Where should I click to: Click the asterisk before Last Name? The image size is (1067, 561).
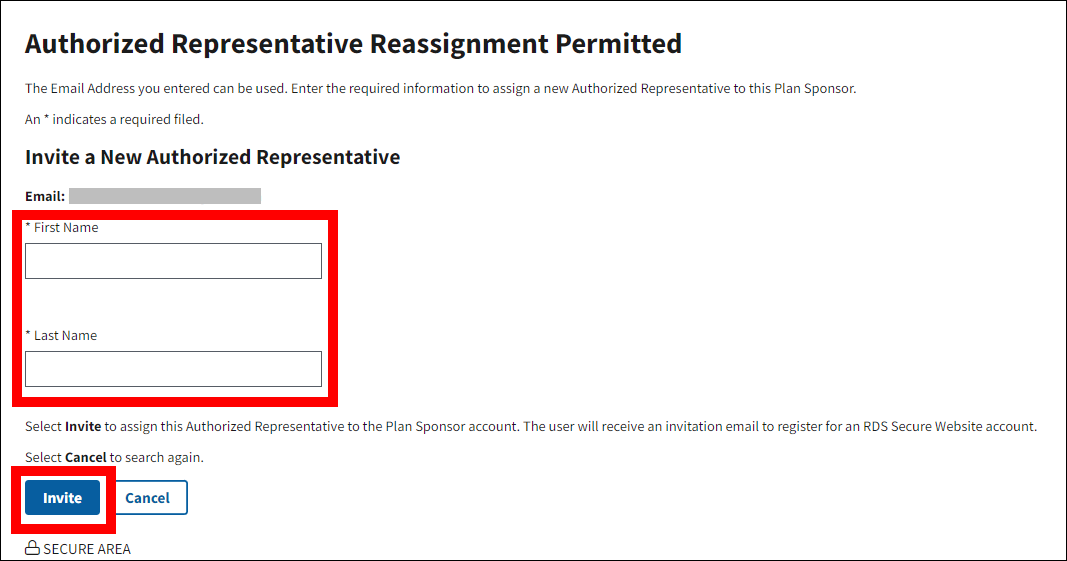(28, 336)
